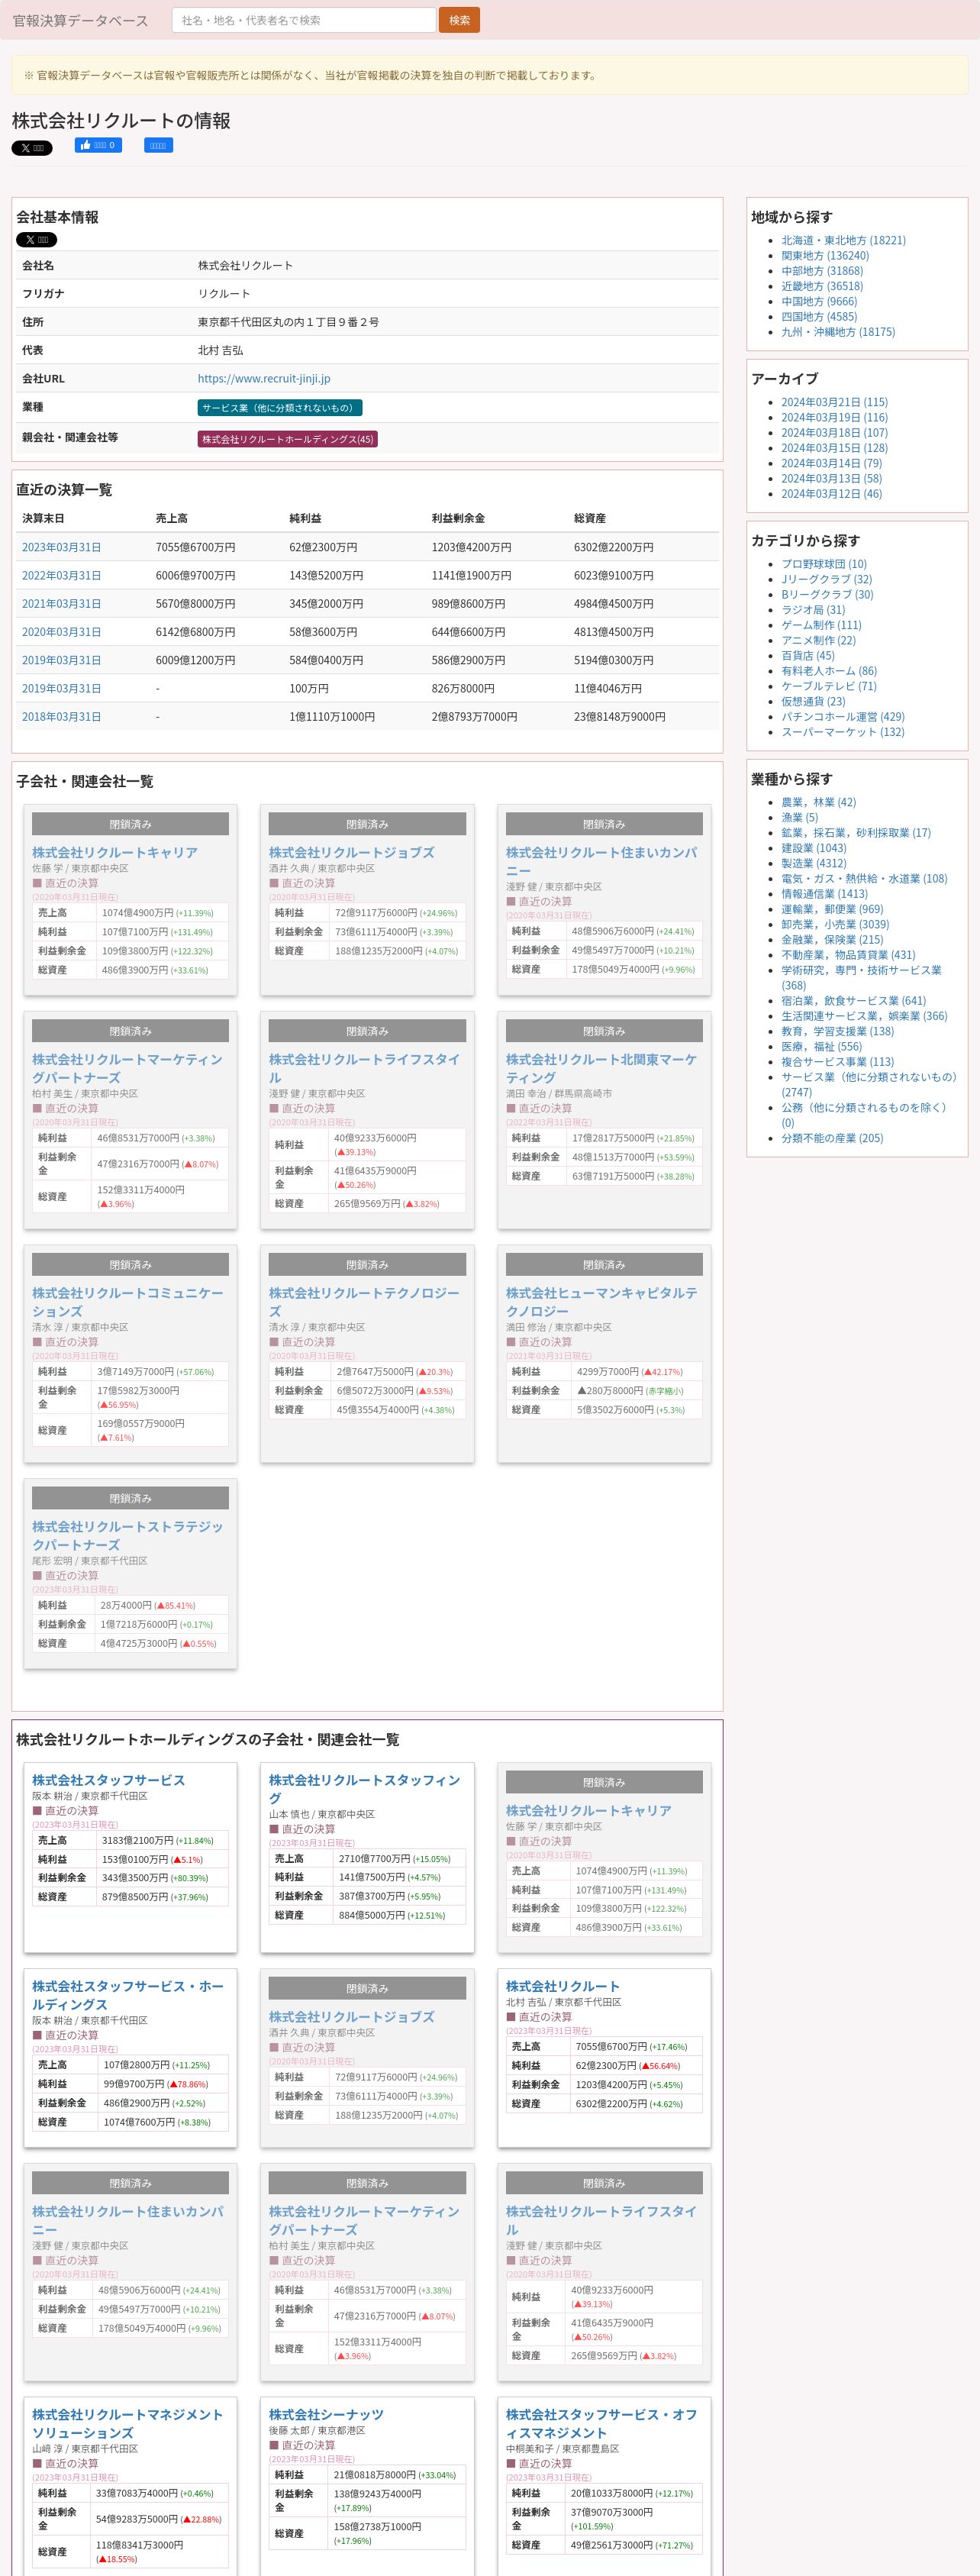Viewport: 980px width, 2576px height.
Task: Open the 2018年03月31日 settlement row
Action: pos(61,716)
